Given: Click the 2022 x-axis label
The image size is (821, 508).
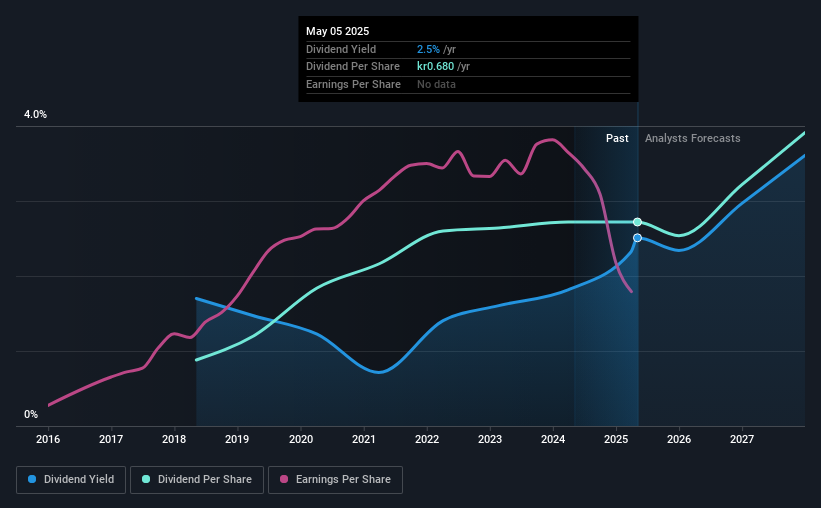Looking at the screenshot, I should (x=427, y=439).
